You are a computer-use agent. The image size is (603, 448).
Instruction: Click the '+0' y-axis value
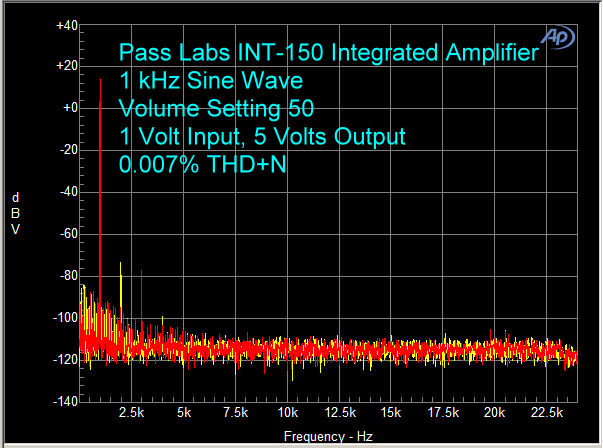click(71, 108)
